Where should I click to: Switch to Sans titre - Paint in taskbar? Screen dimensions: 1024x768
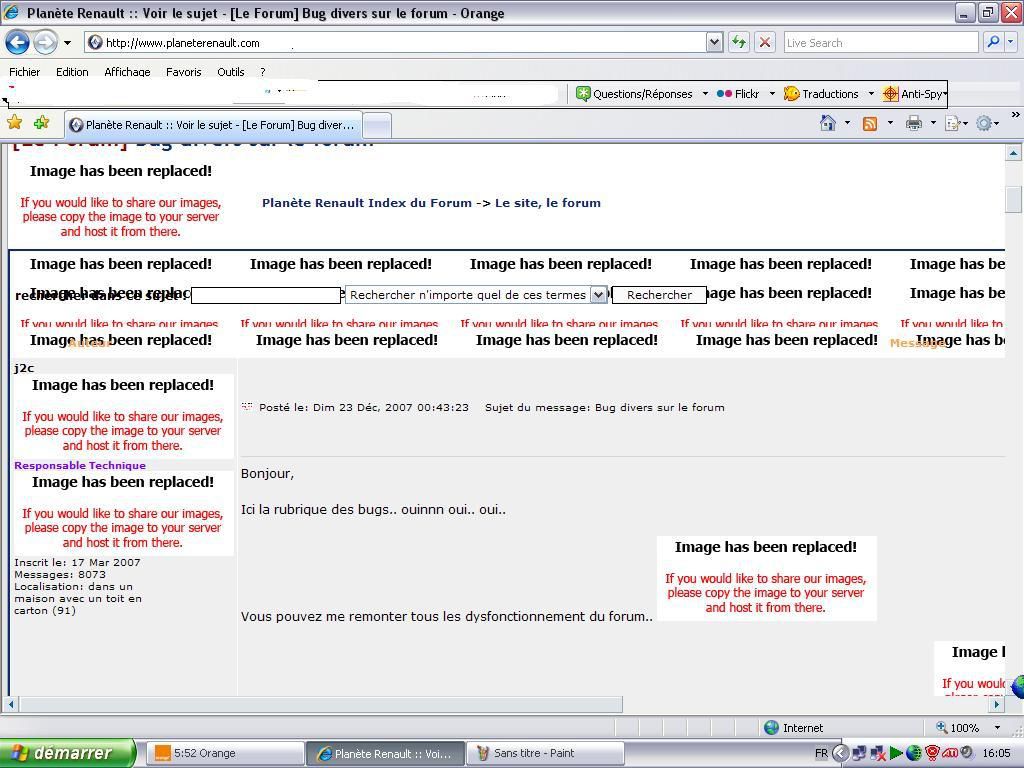(545, 753)
